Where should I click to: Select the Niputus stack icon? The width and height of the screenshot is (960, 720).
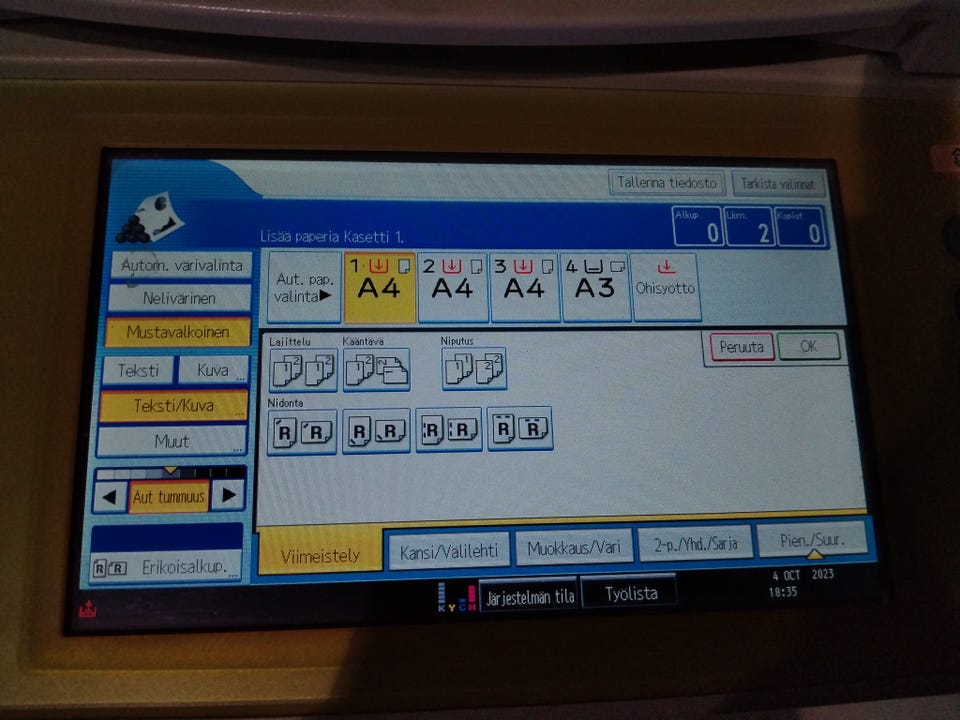[x=474, y=369]
